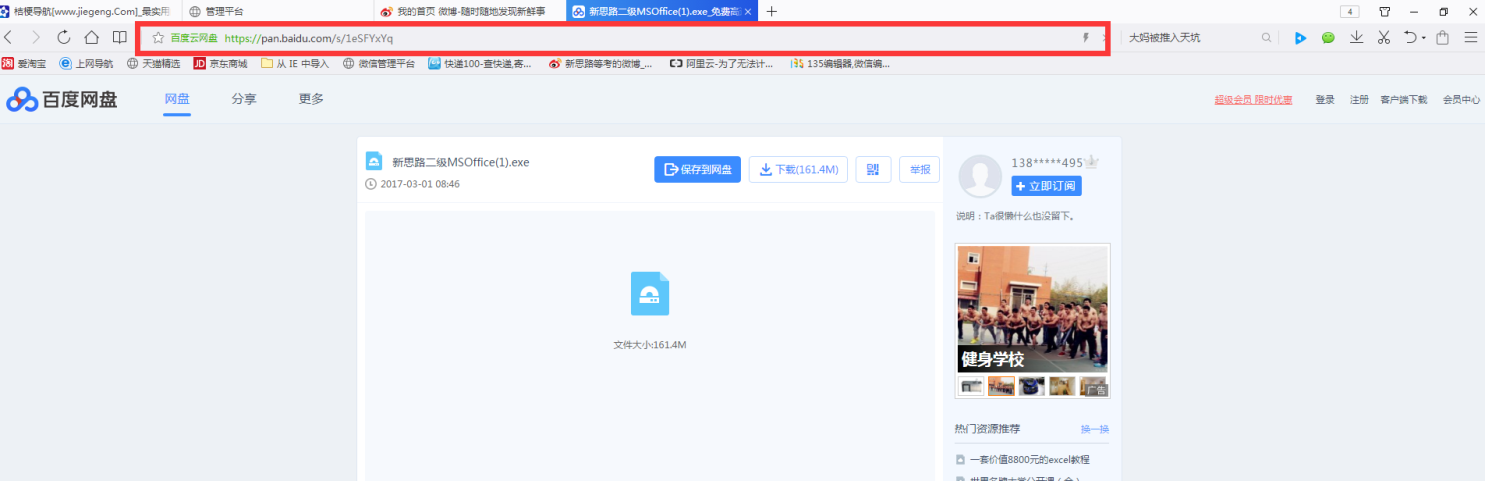The width and height of the screenshot is (1485, 481).
Task: Click the 登录 link
Action: coord(1325,100)
